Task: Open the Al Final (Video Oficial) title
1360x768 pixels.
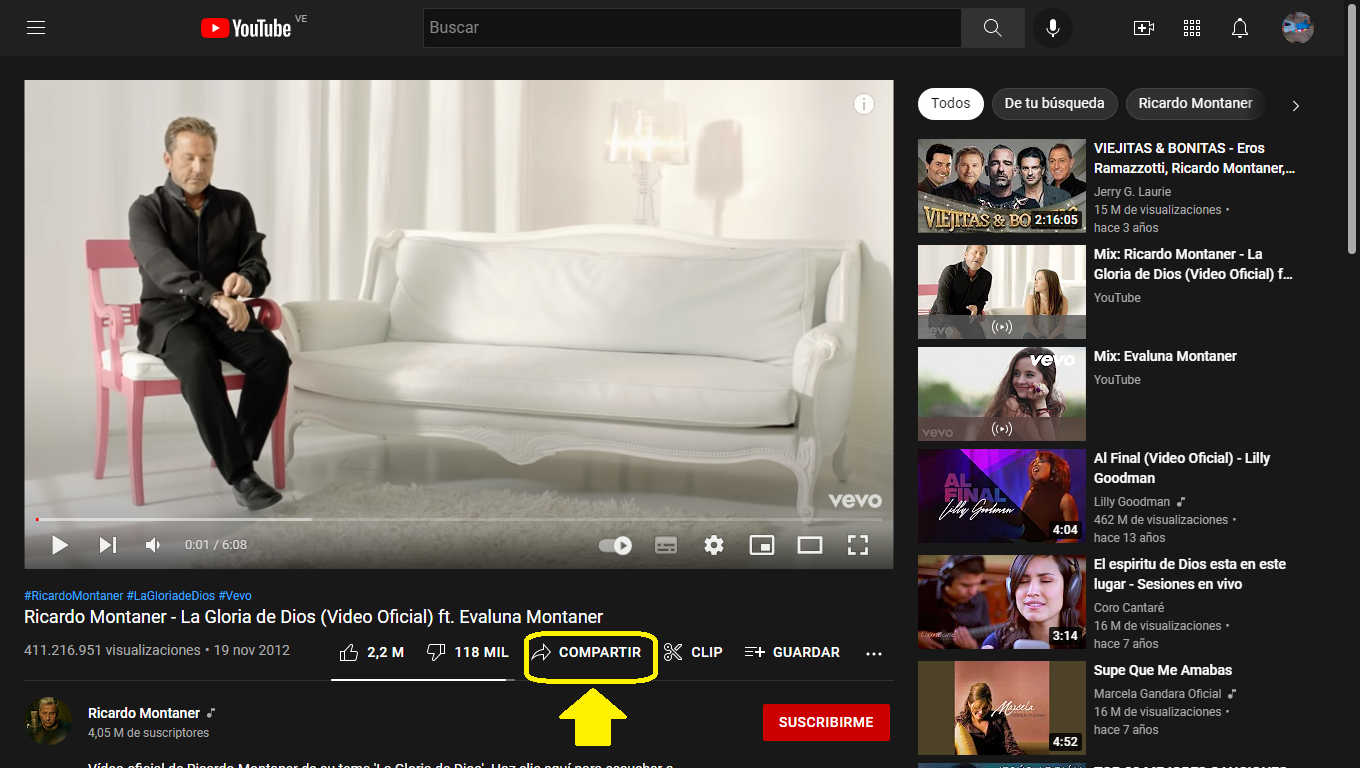Action: pos(1182,468)
